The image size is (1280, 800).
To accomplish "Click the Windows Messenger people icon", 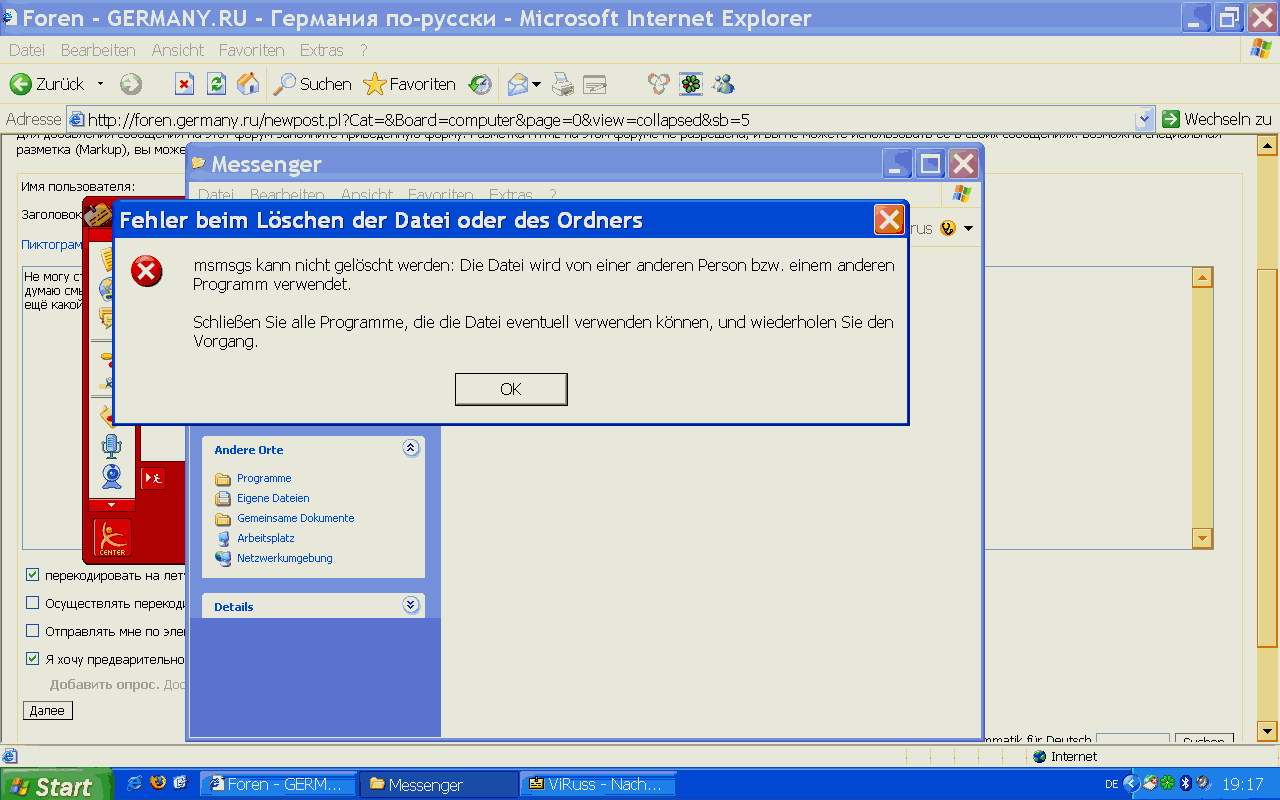I will [723, 84].
